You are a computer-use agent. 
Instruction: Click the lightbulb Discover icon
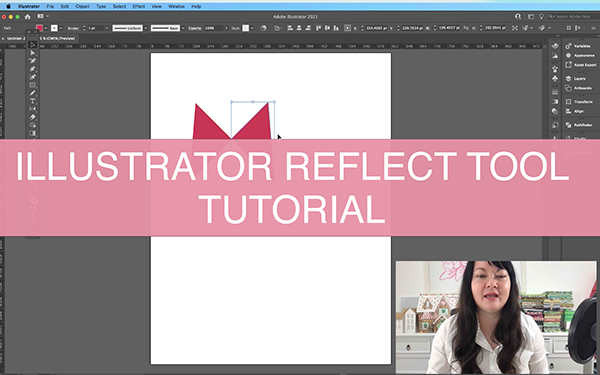(x=541, y=16)
